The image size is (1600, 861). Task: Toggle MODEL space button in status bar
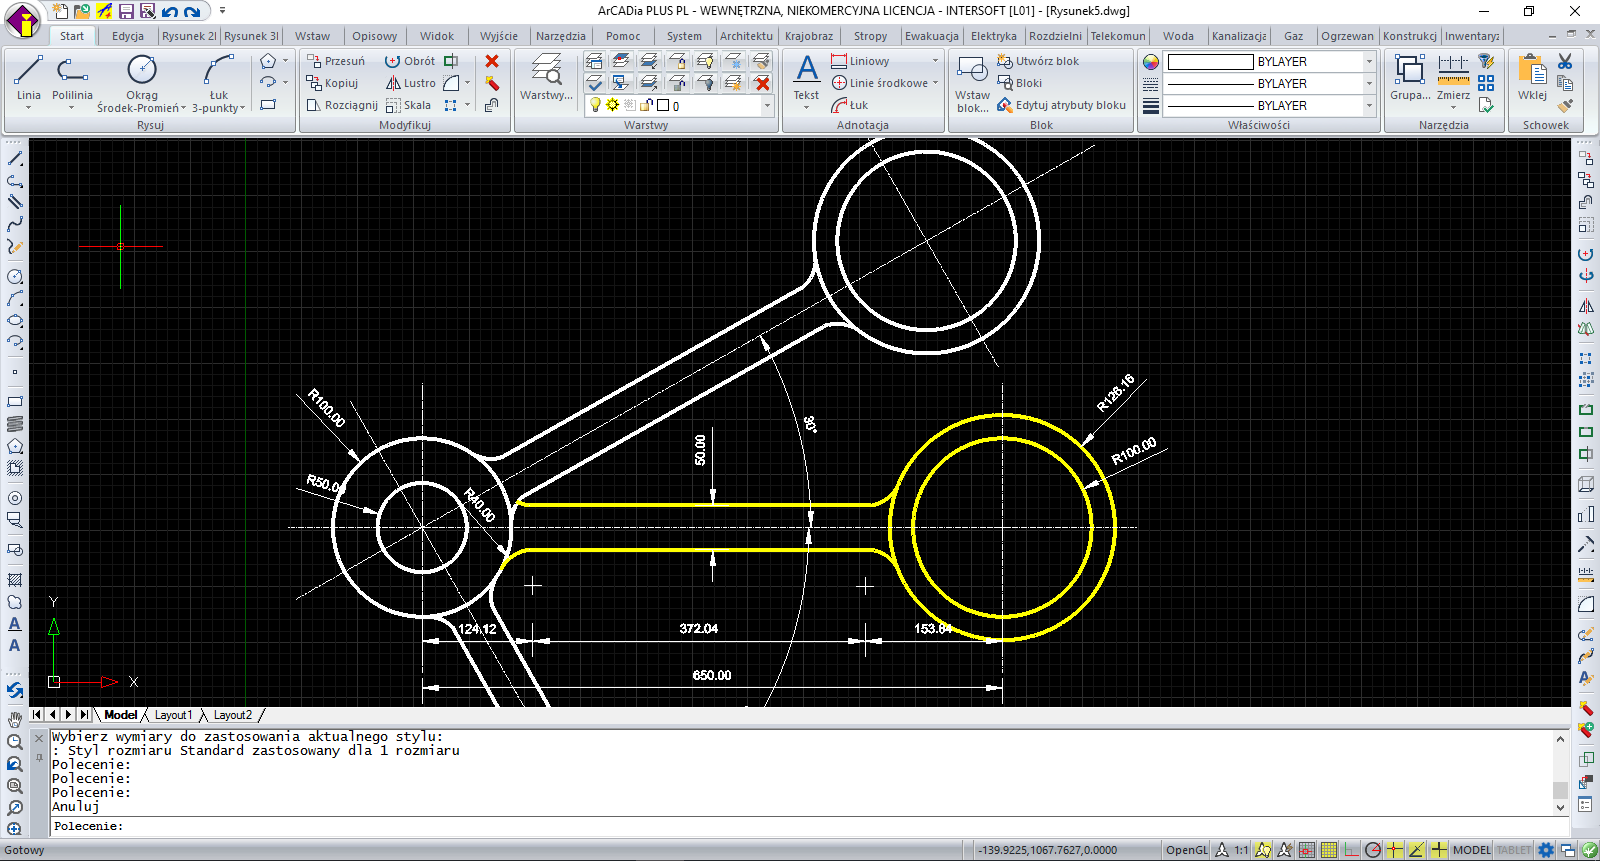(1471, 850)
